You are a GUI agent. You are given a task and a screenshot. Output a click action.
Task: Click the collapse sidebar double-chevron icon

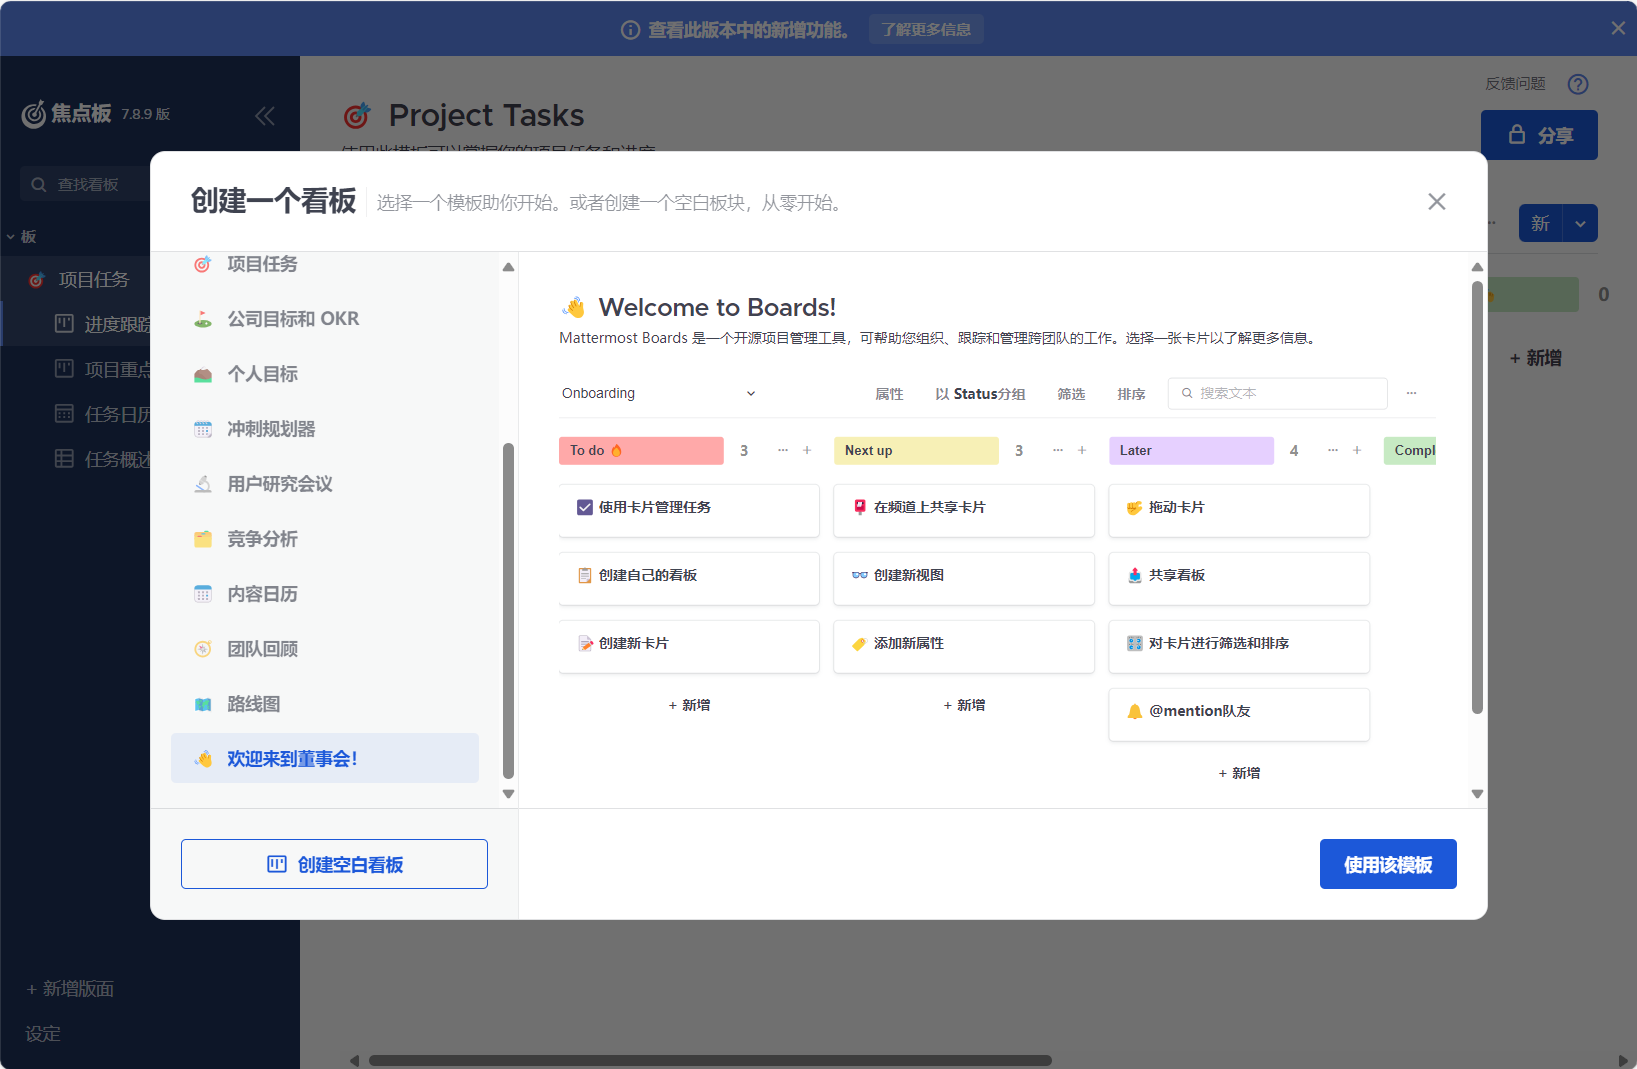[x=265, y=116]
